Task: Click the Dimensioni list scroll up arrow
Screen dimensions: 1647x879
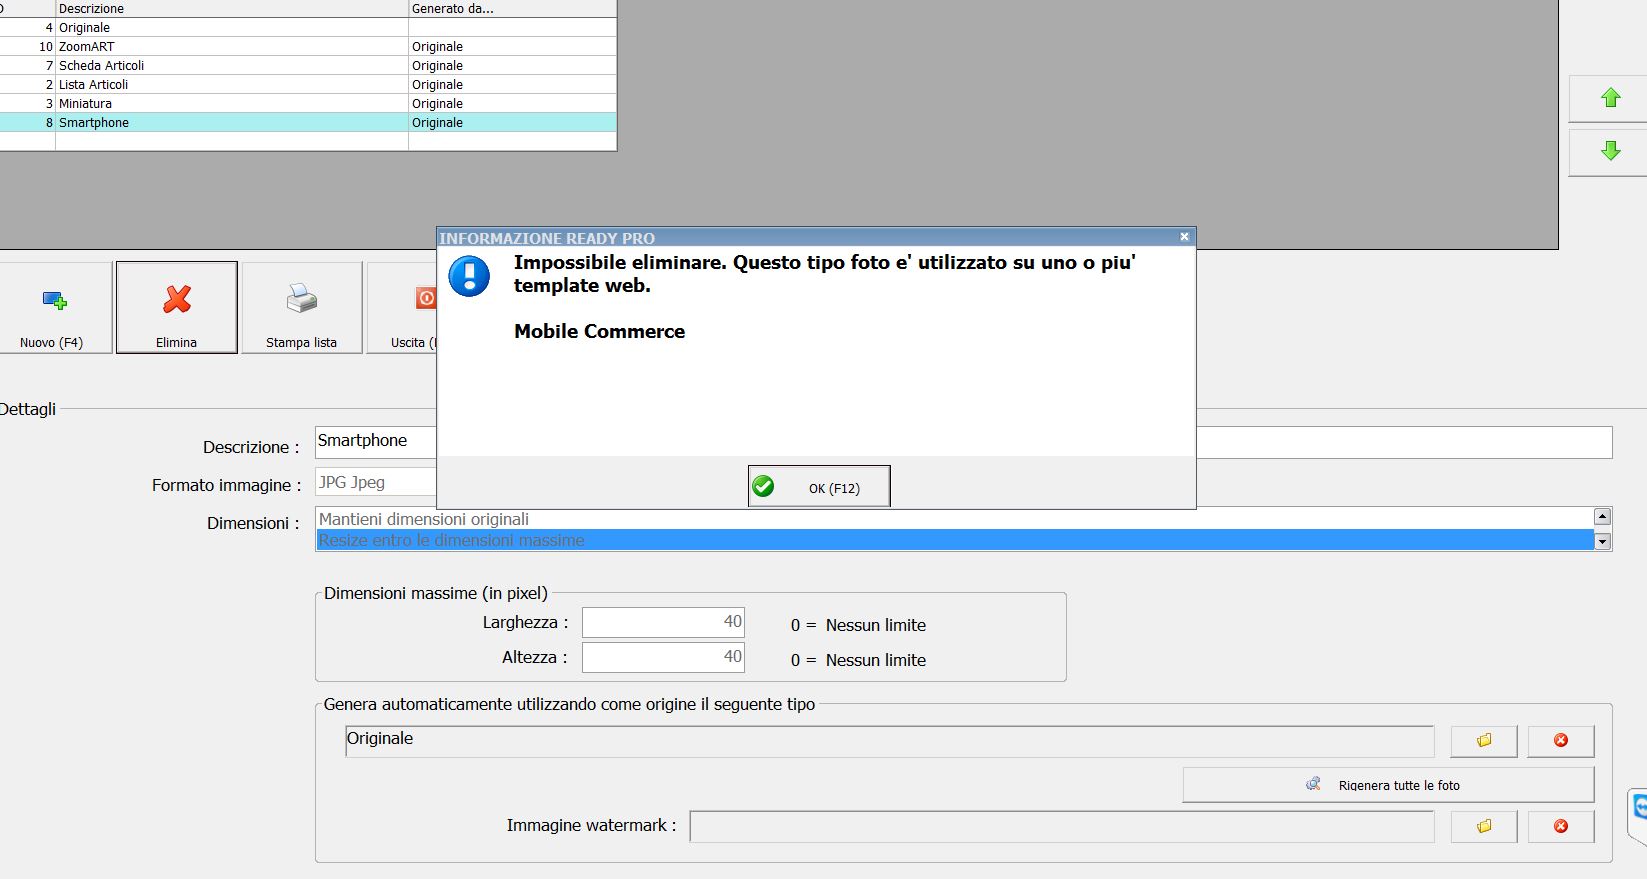Action: [1602, 517]
